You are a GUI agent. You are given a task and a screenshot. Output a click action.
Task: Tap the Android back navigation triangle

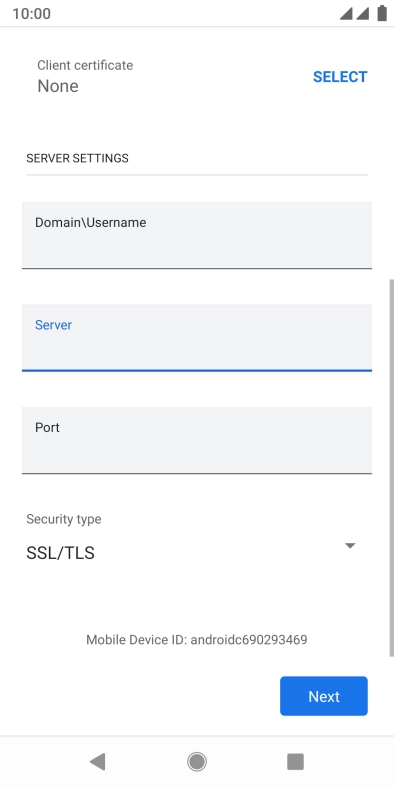pyautogui.click(x=97, y=762)
